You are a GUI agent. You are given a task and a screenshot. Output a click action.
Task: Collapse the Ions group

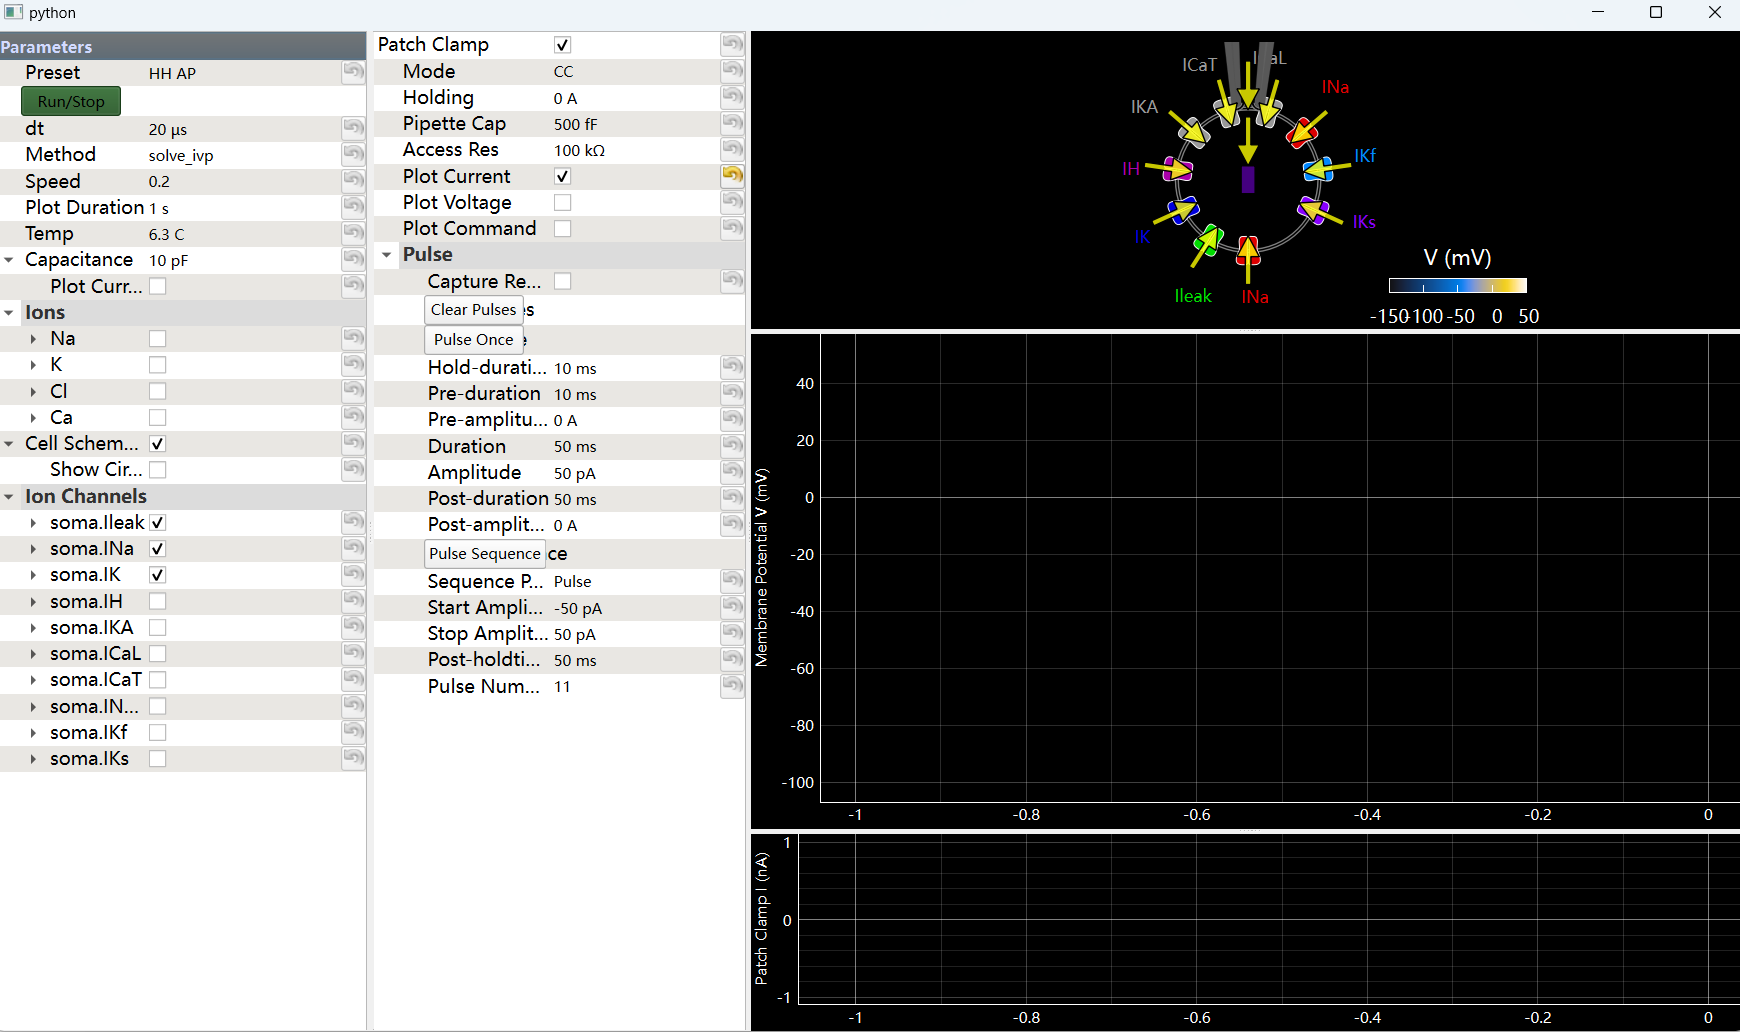[x=9, y=313]
